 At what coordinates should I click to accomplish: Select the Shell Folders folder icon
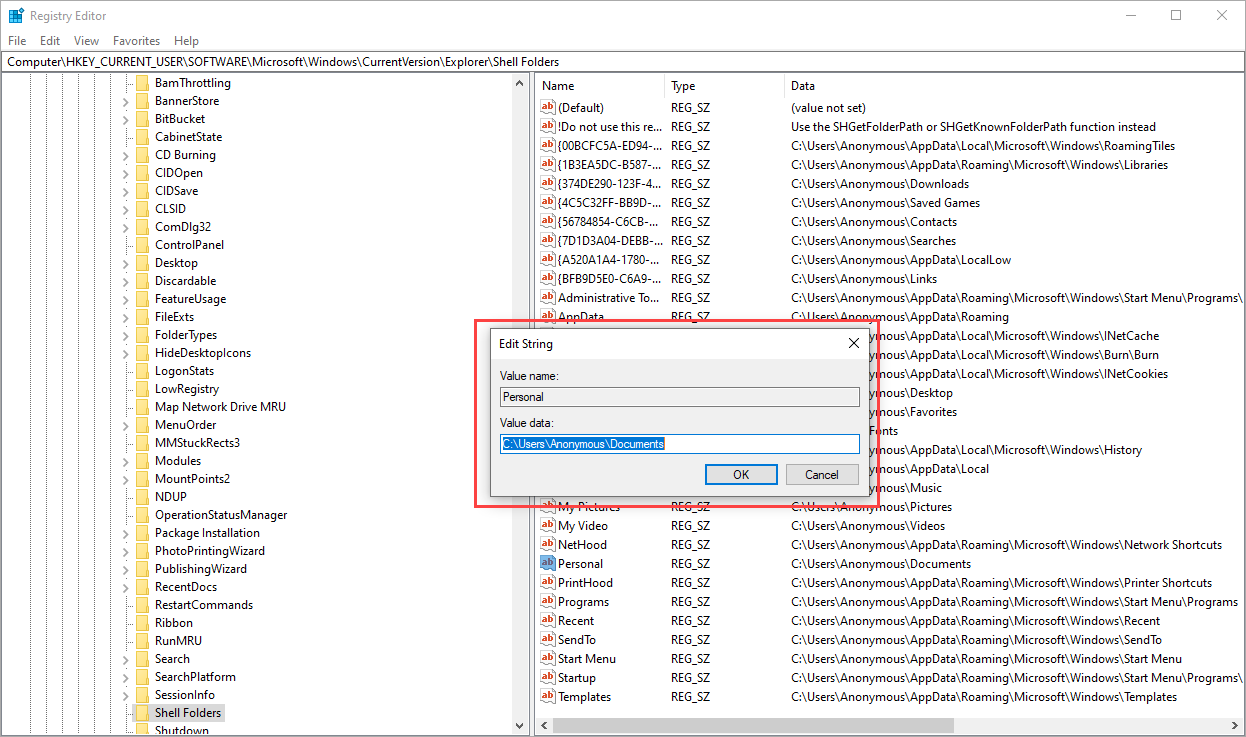click(142, 713)
